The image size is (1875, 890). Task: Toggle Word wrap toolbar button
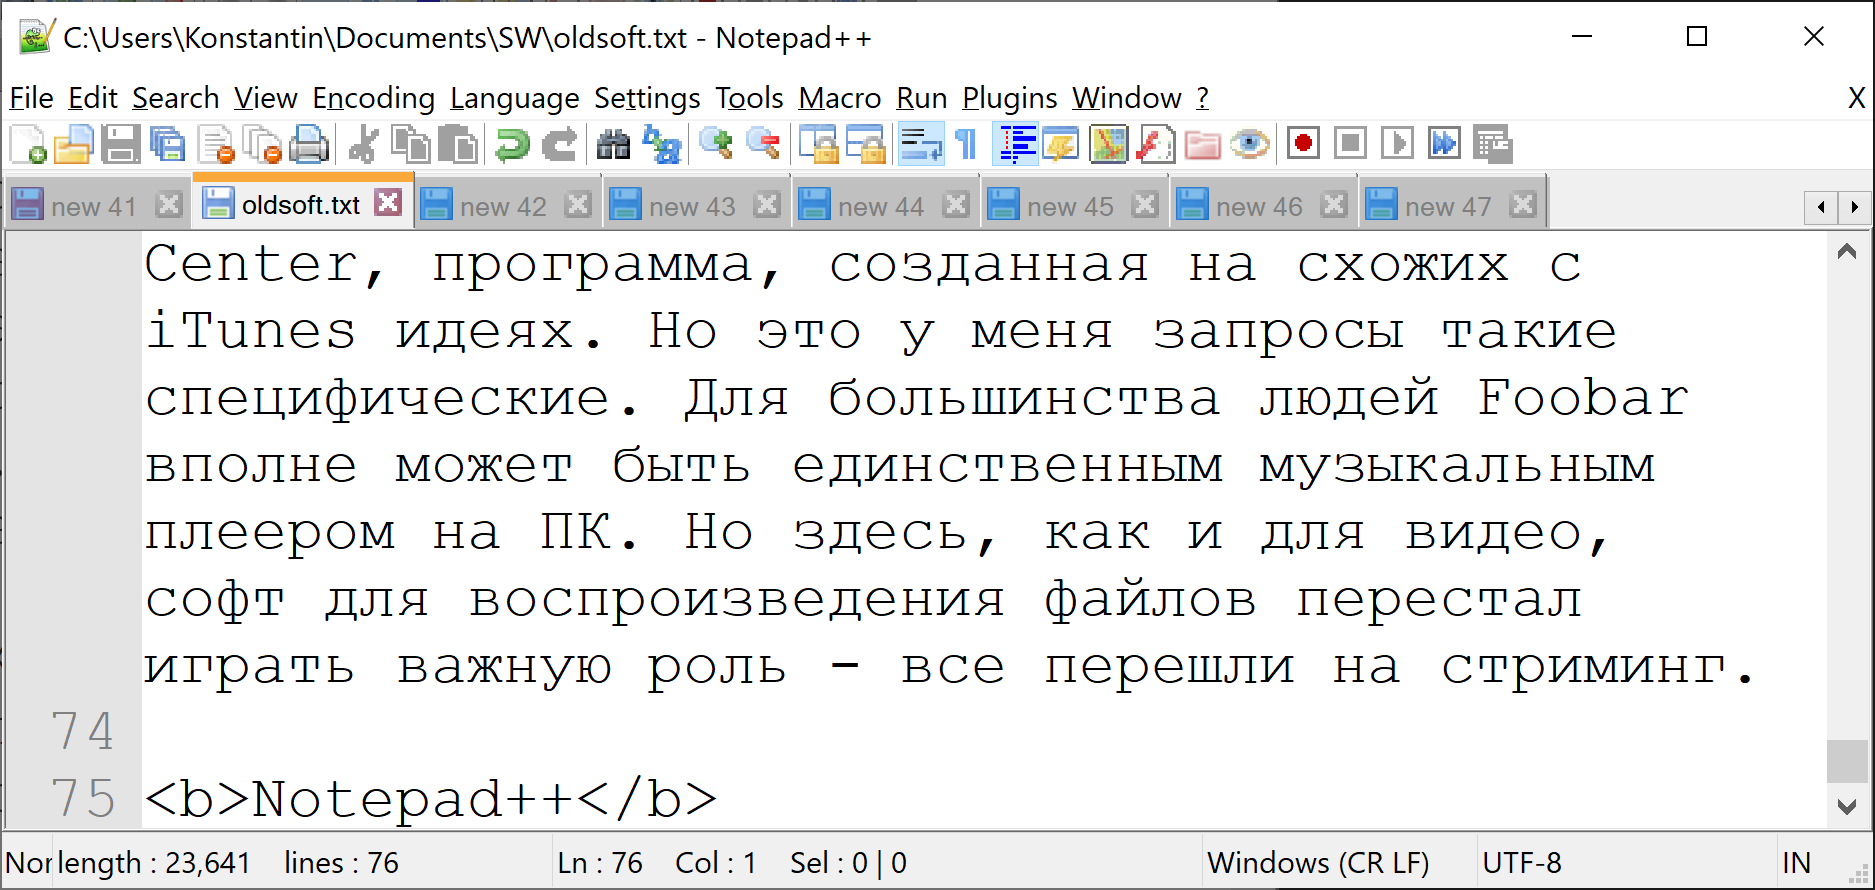click(920, 145)
